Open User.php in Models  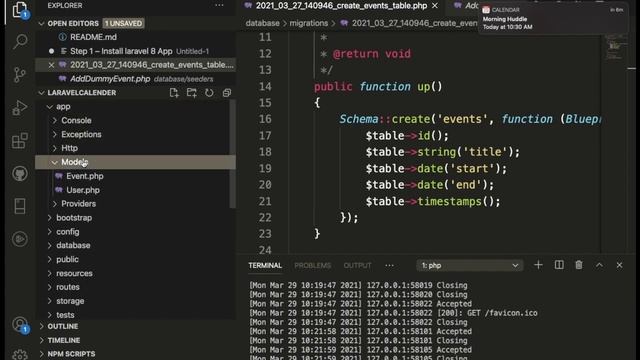tap(83, 190)
